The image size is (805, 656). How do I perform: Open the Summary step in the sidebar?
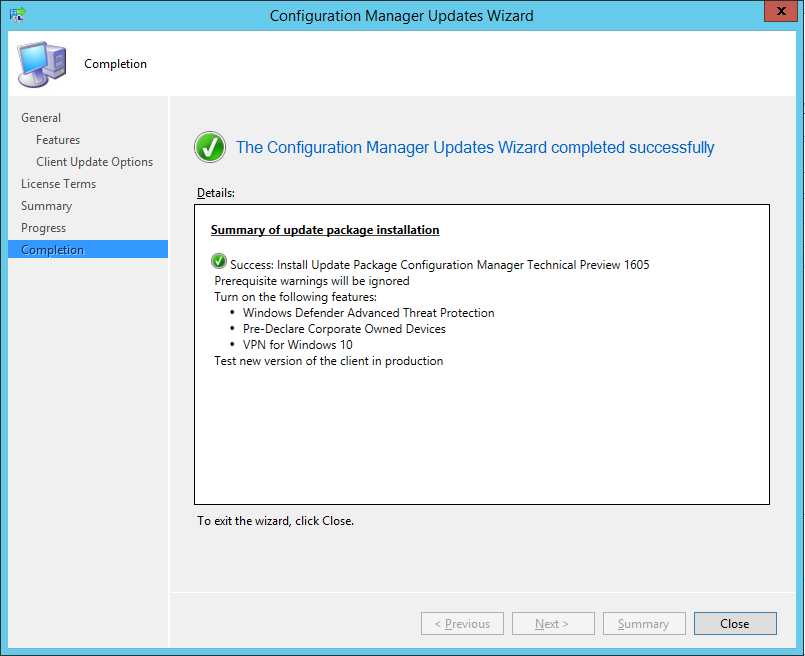pyautogui.click(x=47, y=206)
